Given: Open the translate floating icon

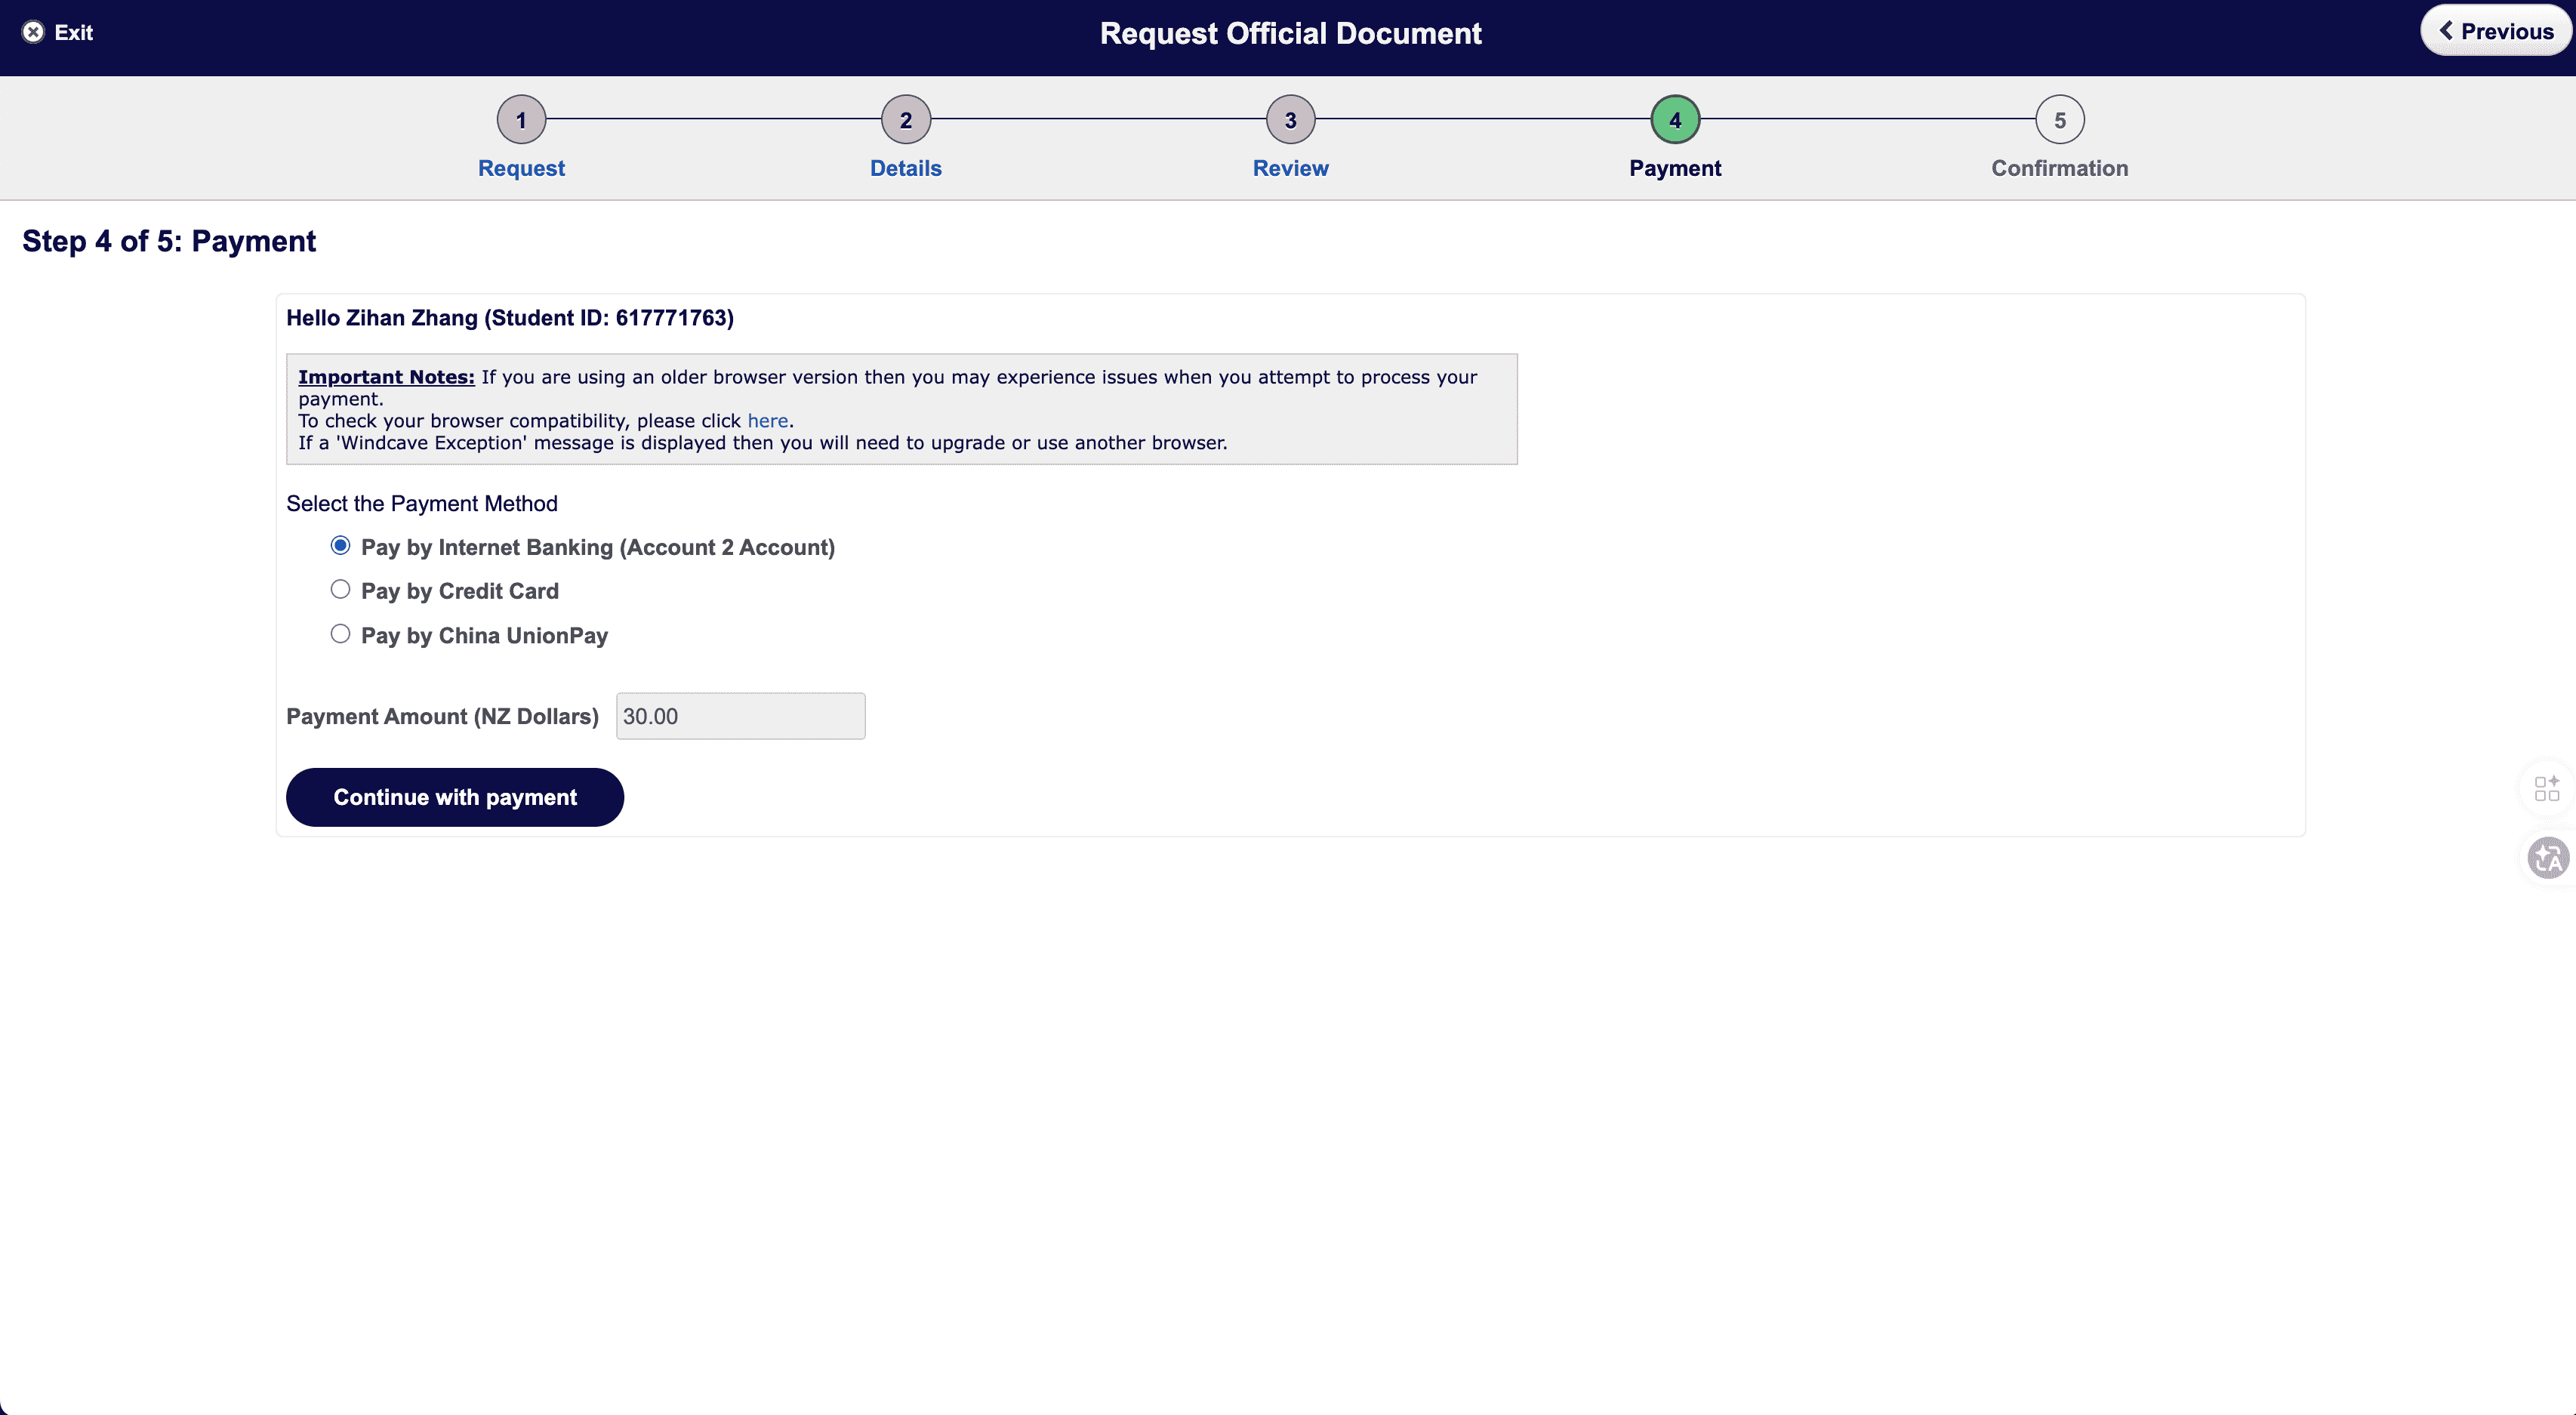Looking at the screenshot, I should pyautogui.click(x=2547, y=857).
